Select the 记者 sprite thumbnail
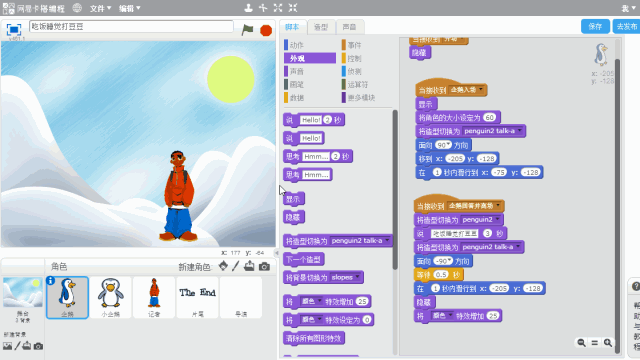This screenshot has width=640, height=360. [x=154, y=297]
